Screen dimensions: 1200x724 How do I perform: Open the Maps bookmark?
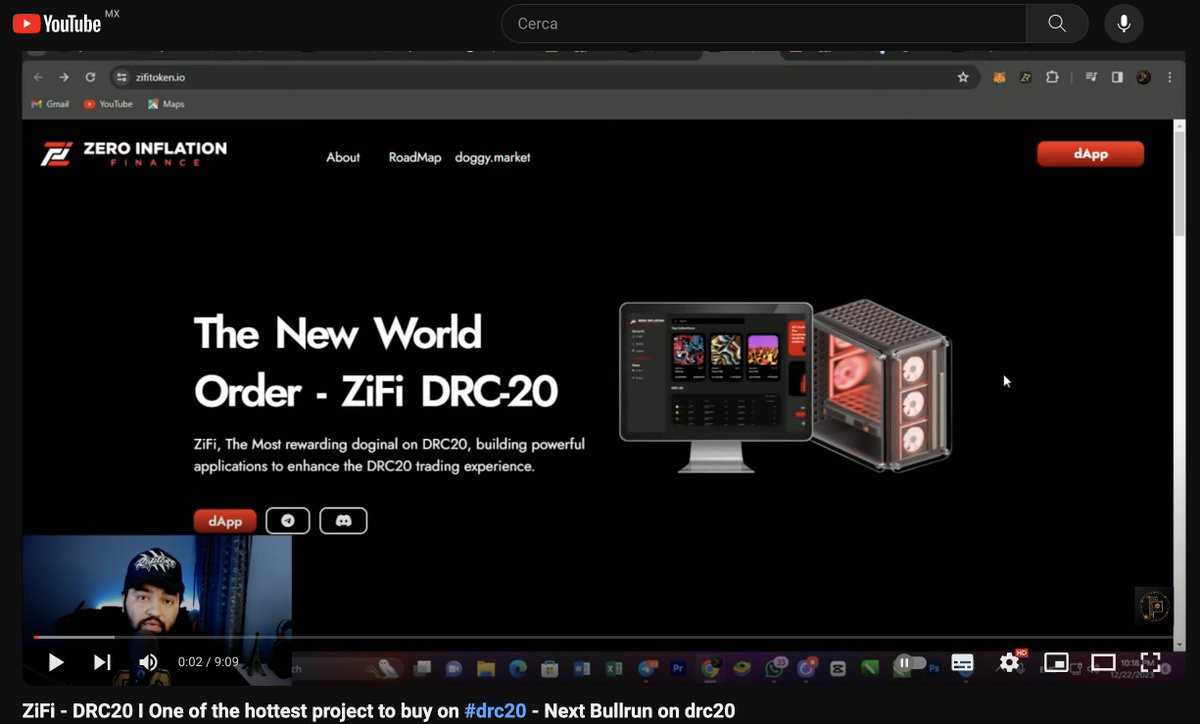(166, 104)
